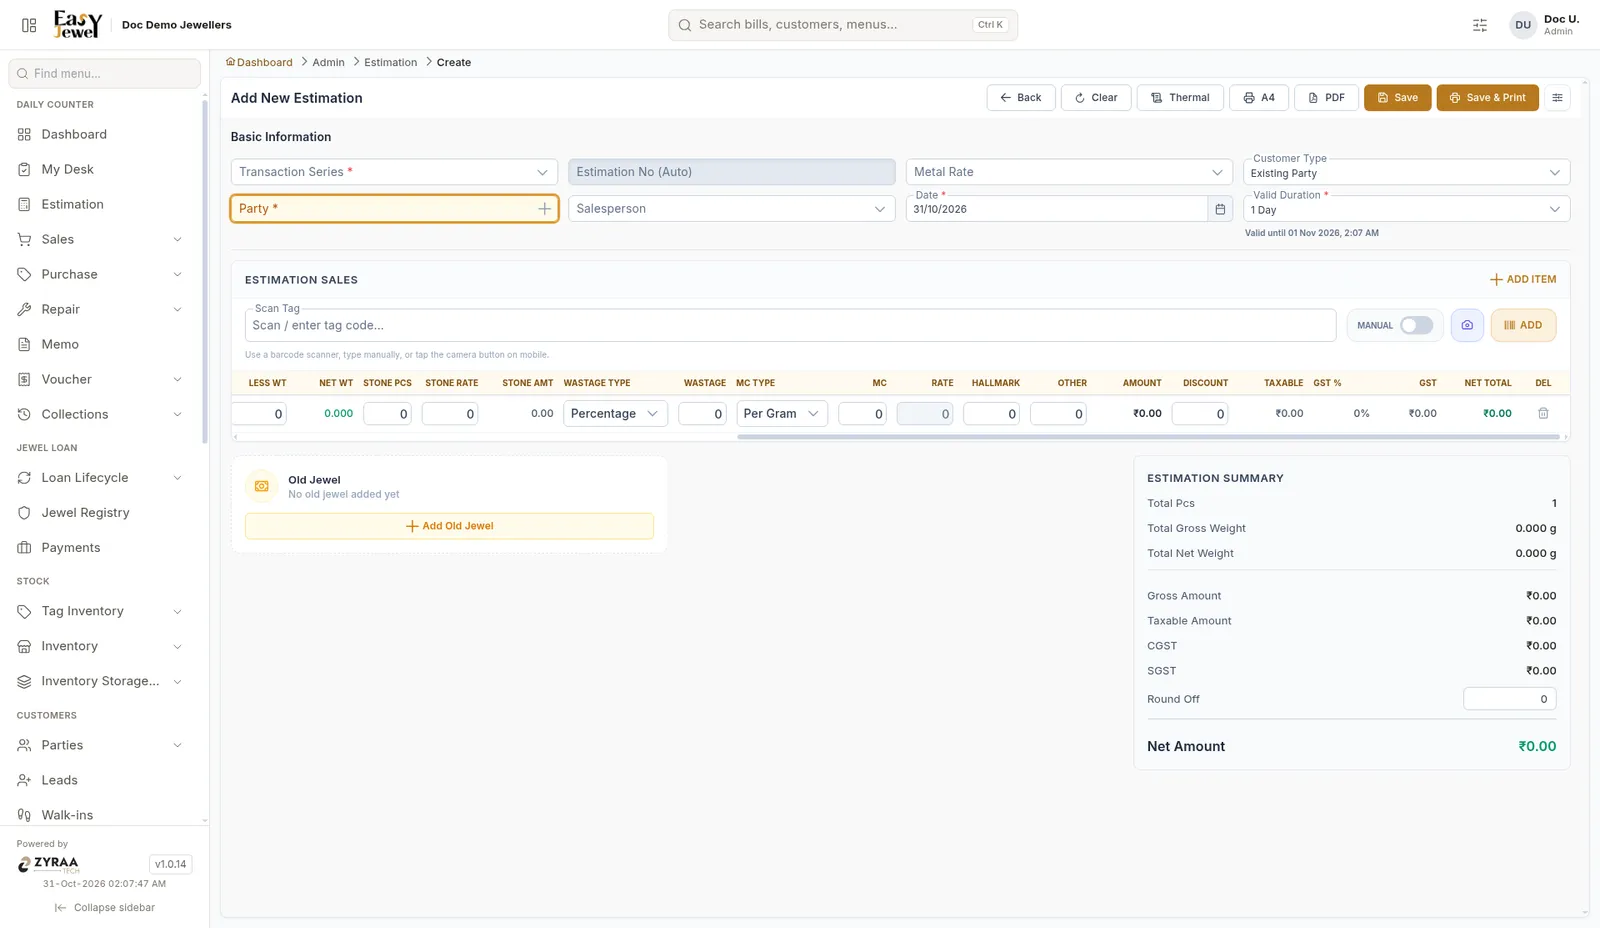Expand the Purchase sidebar menu
The width and height of the screenshot is (1600, 928).
pyautogui.click(x=104, y=274)
